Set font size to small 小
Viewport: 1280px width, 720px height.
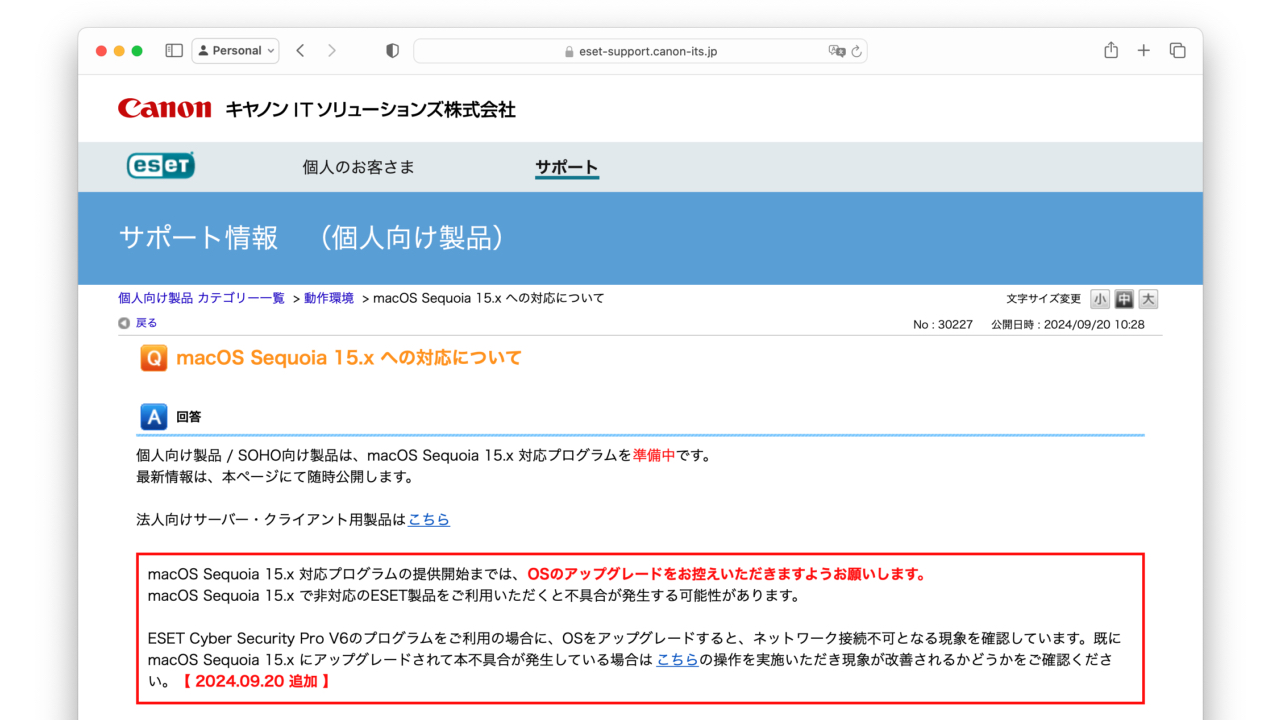click(x=1100, y=299)
